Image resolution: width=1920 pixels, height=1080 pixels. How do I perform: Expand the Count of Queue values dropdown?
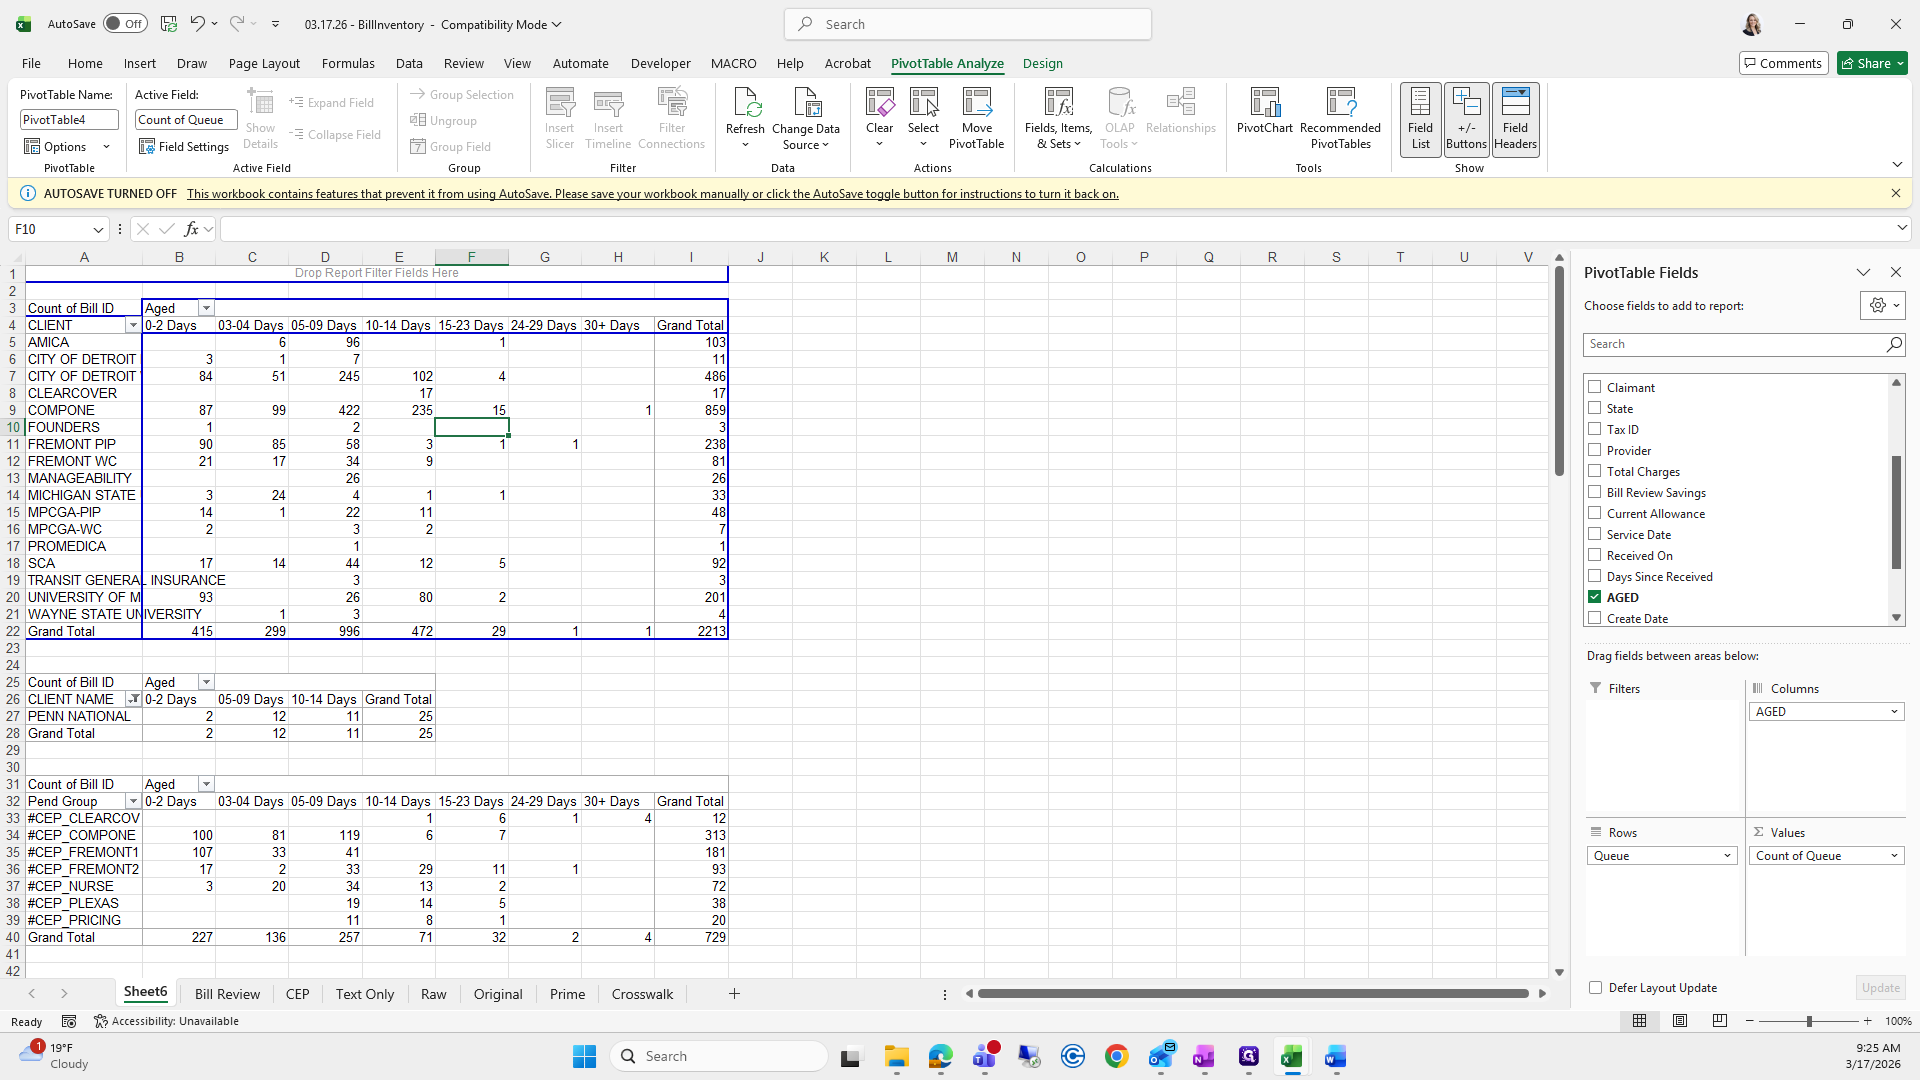[1894, 856]
